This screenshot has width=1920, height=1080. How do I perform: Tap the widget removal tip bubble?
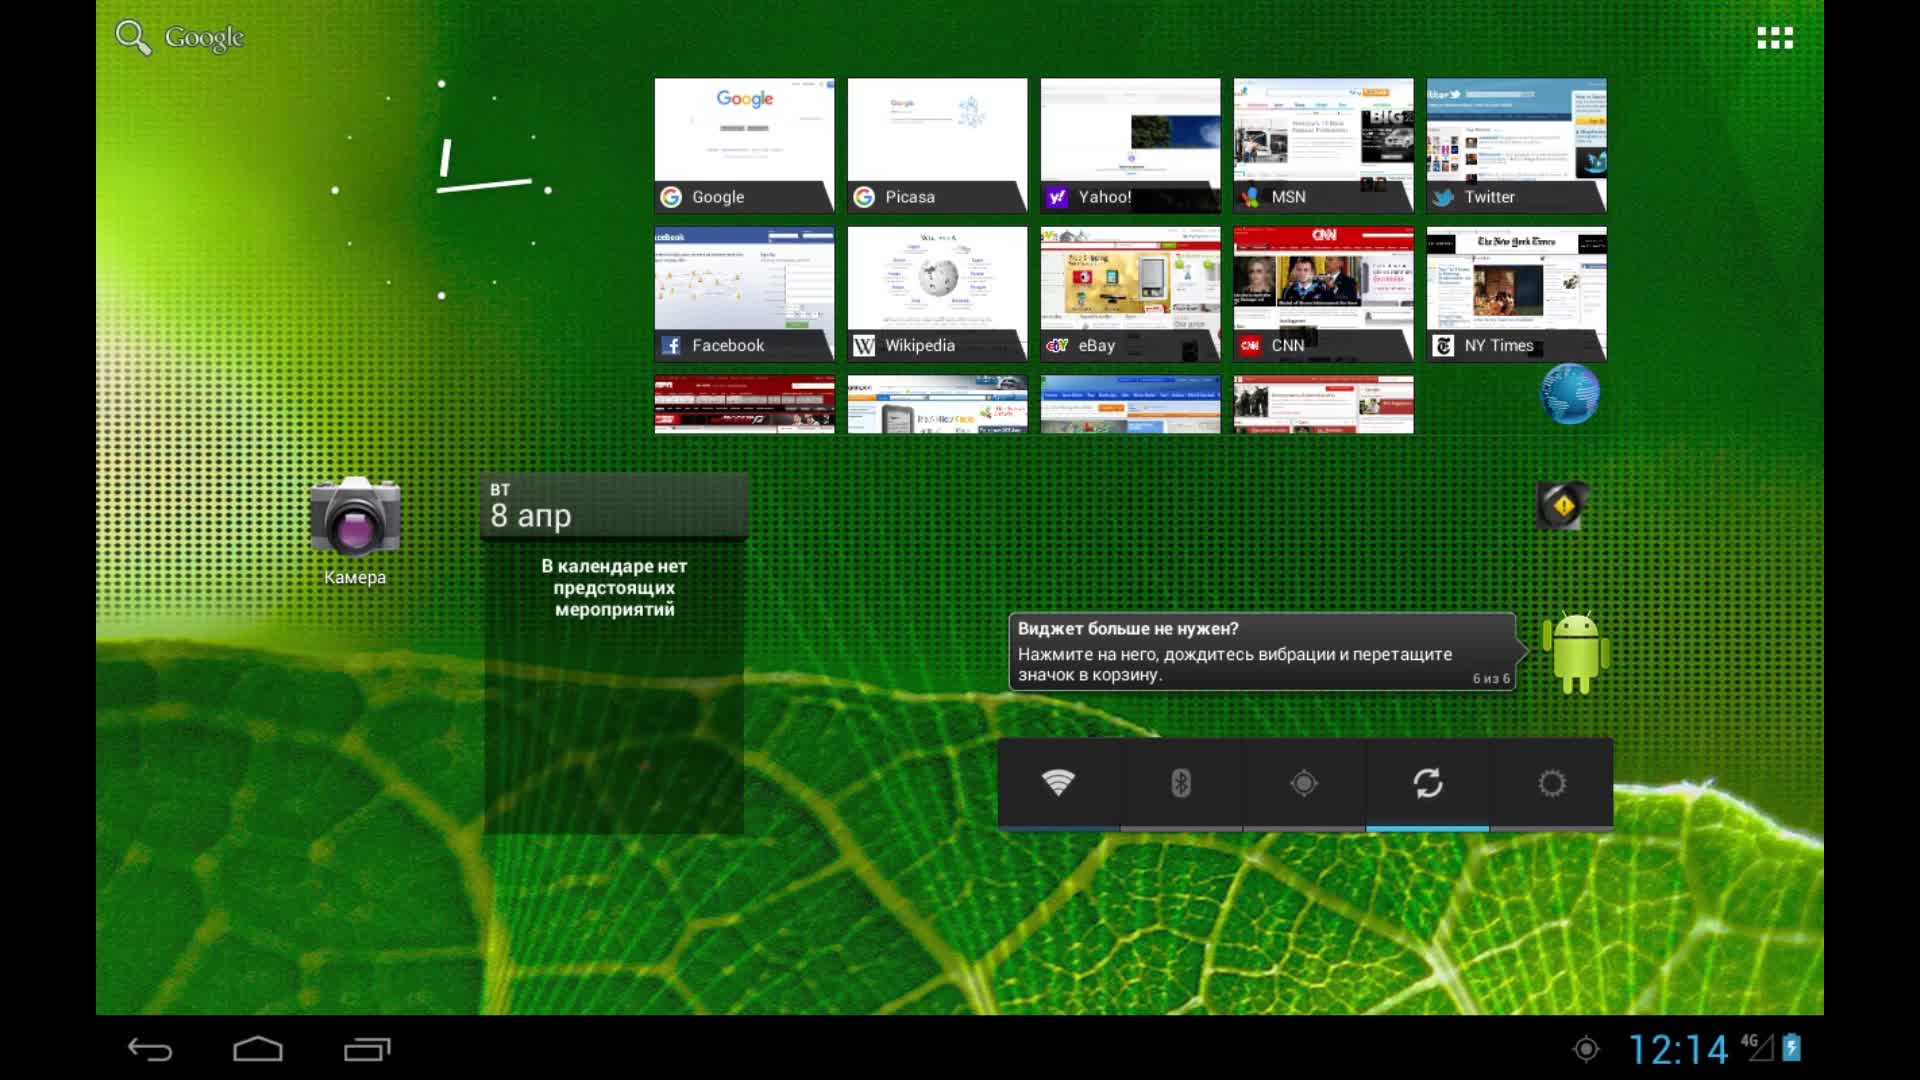pyautogui.click(x=1263, y=652)
